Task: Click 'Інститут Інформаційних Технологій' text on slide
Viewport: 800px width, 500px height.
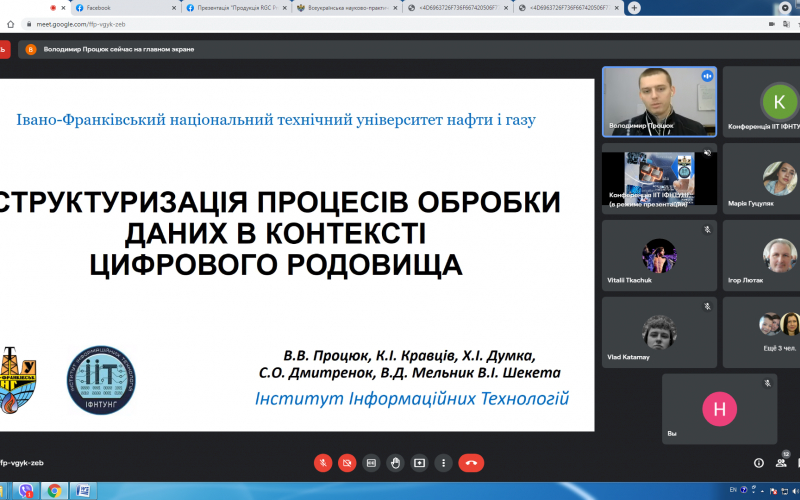Action: tap(412, 398)
